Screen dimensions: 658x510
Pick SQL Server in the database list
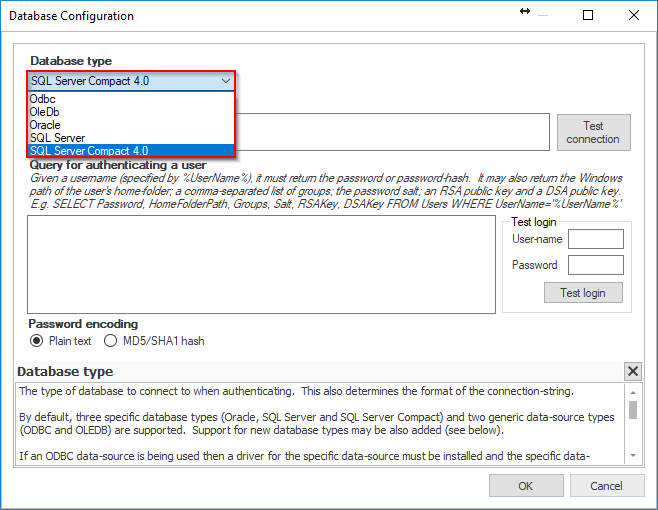click(x=57, y=138)
